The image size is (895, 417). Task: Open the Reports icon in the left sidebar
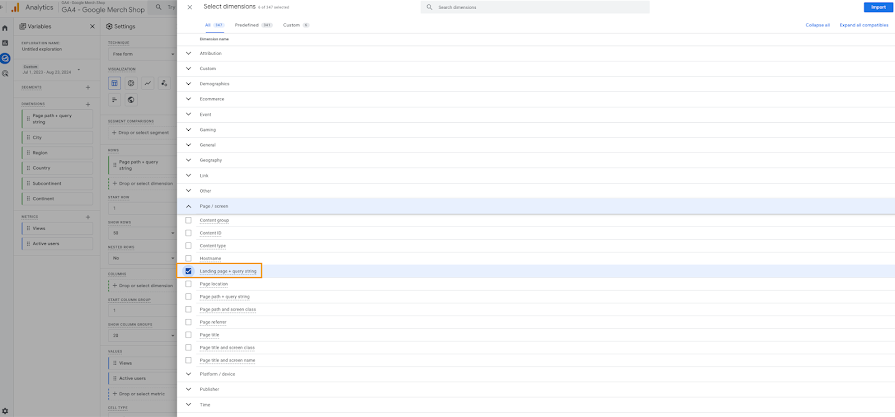click(x=5, y=43)
